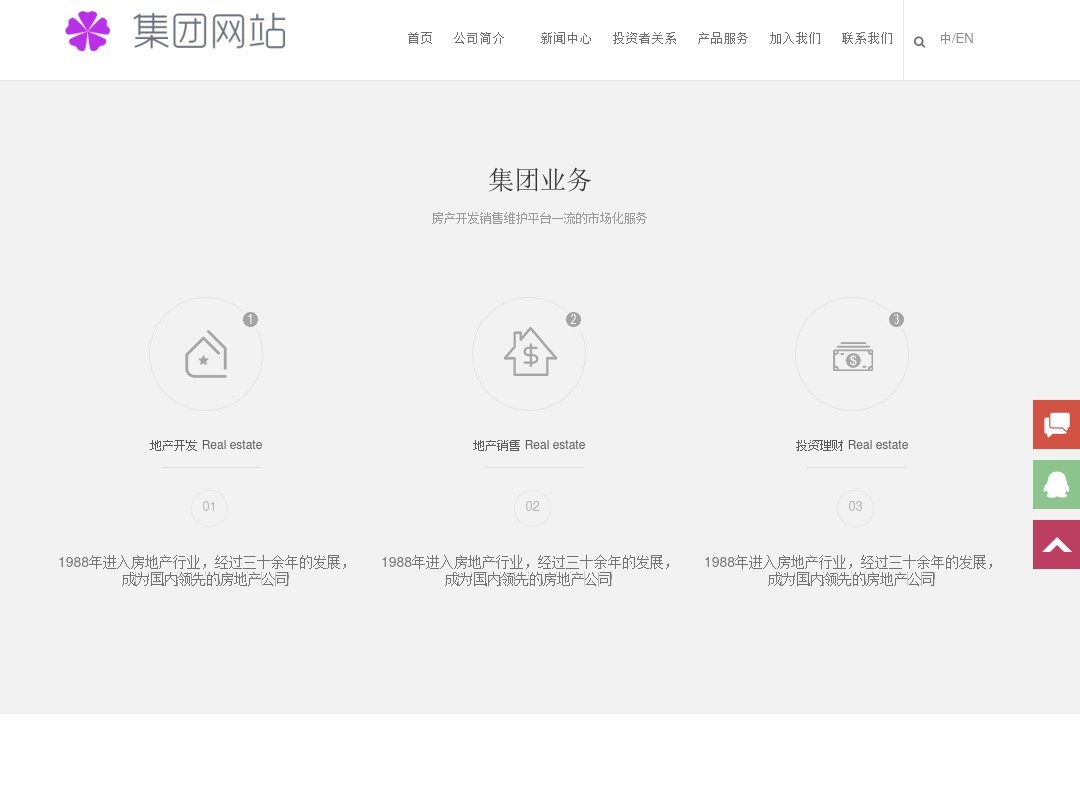Expand the 投资者关系 navigation menu
This screenshot has height=800, width=1080.
[644, 39]
